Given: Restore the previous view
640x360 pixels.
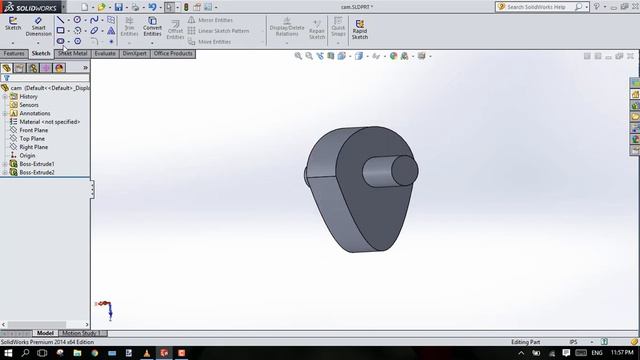Looking at the screenshot, I should 320,56.
